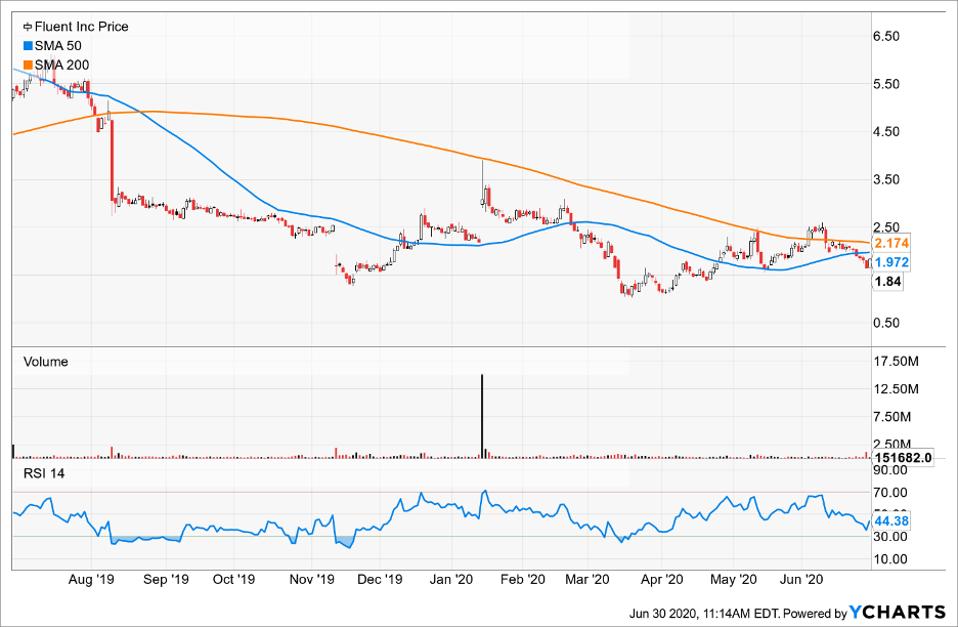Click the 70.00 RSI axis label
This screenshot has width=958, height=627.
[890, 492]
